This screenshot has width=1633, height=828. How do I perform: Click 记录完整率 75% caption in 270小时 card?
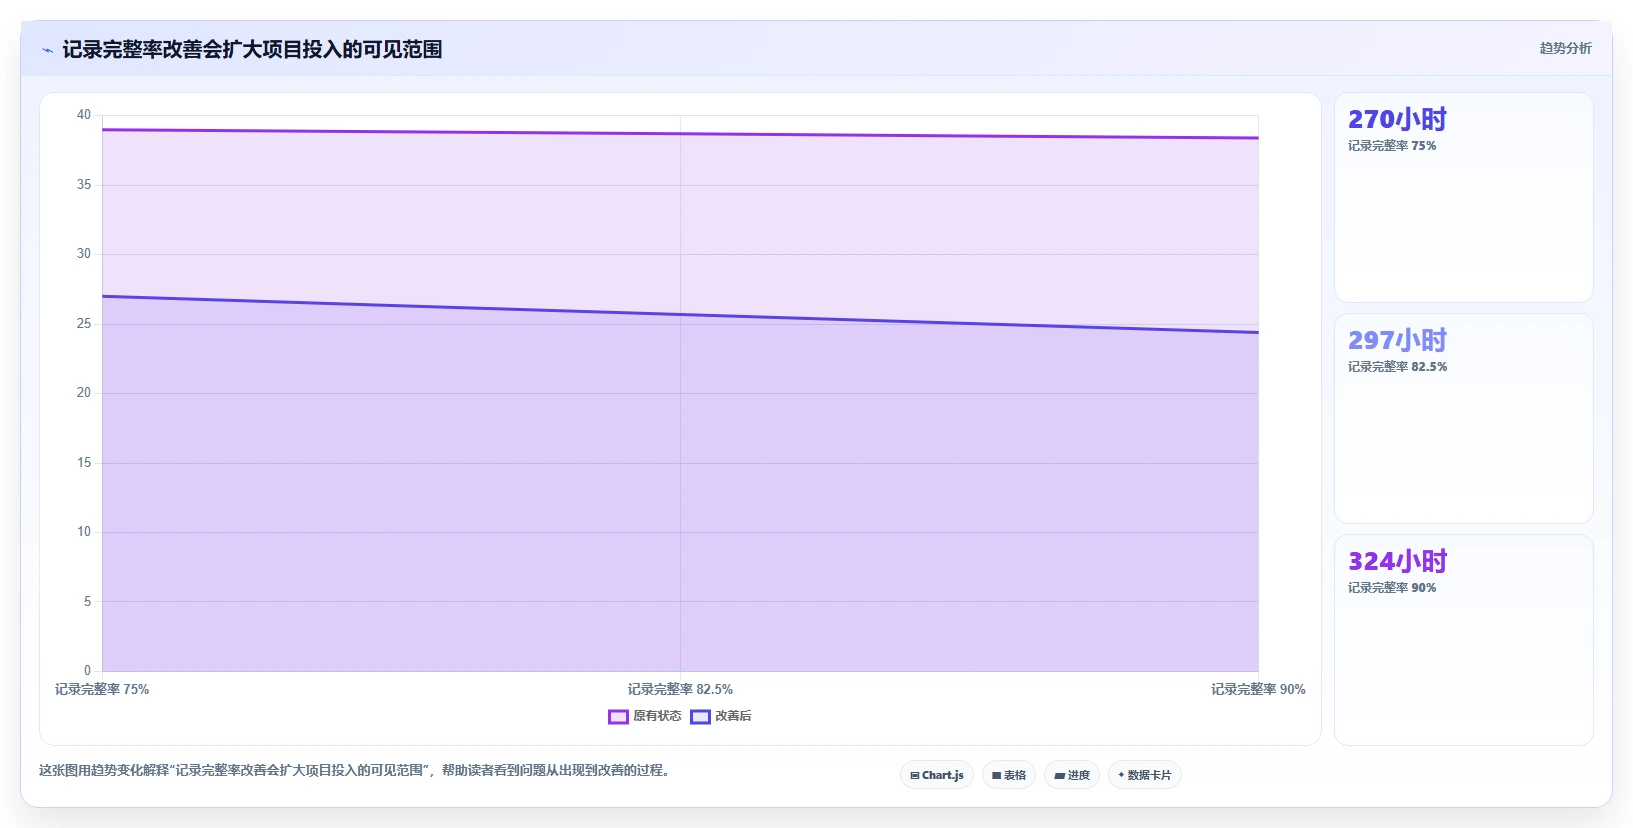click(1392, 146)
